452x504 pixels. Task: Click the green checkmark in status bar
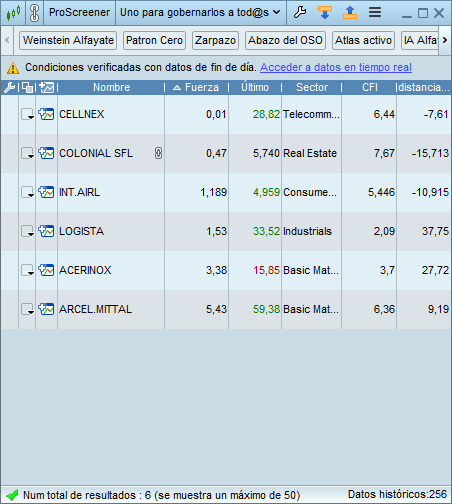coord(12,495)
